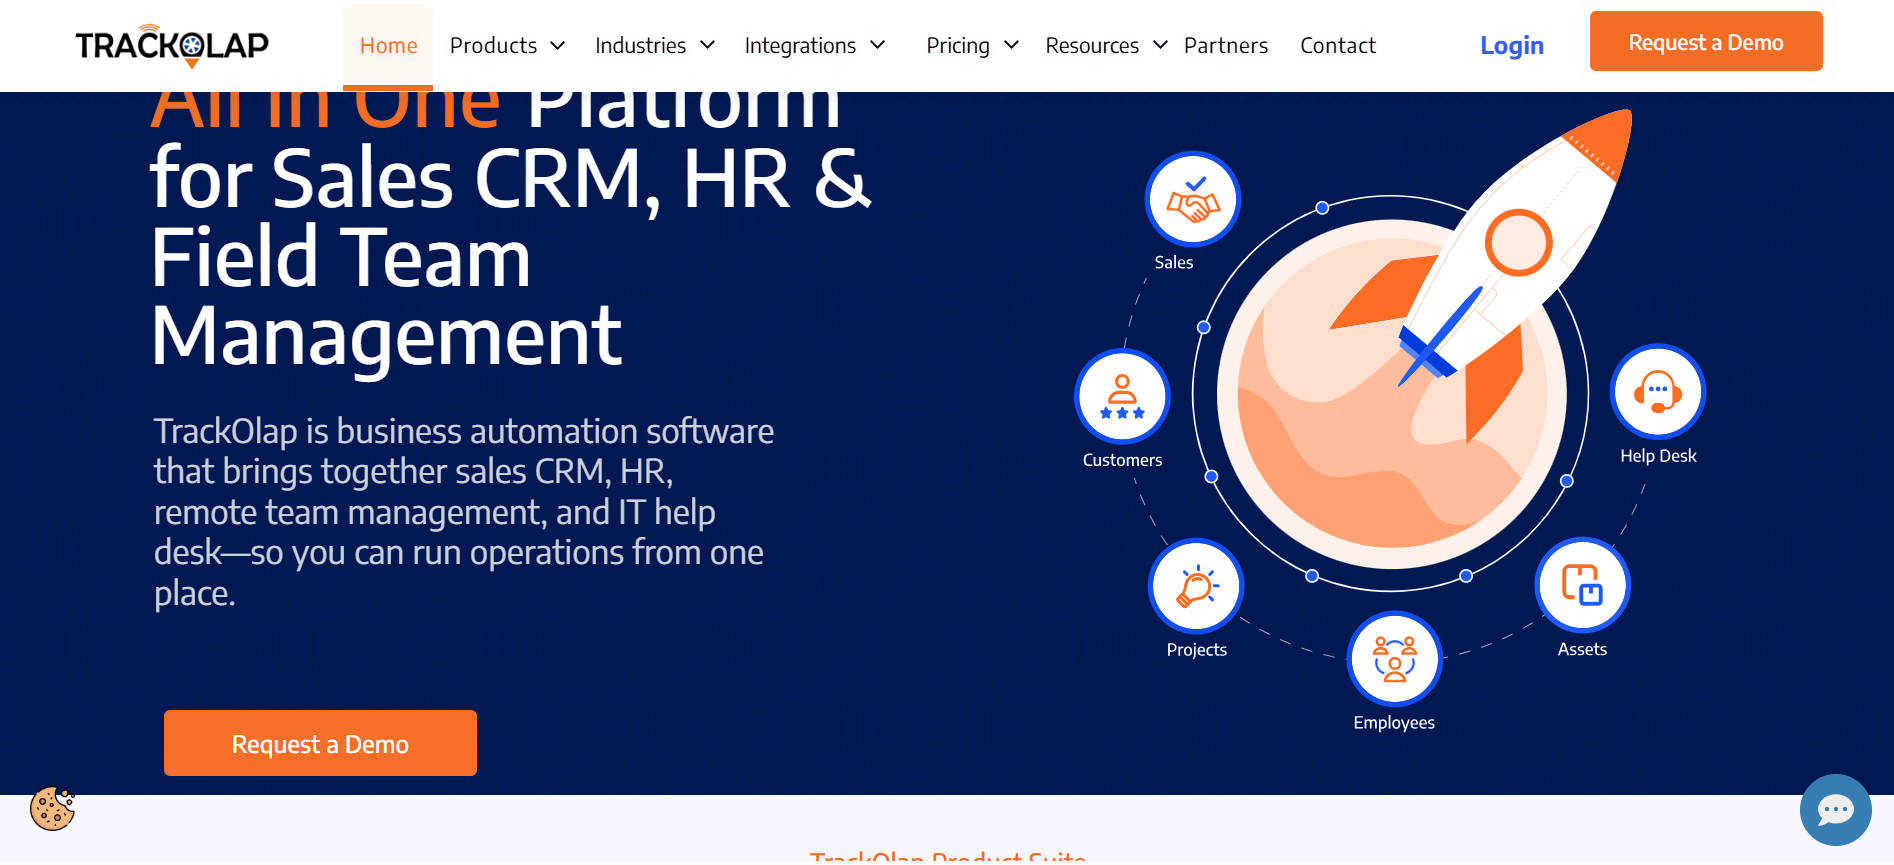The width and height of the screenshot is (1894, 865).
Task: Expand the Pricing dropdown chevron
Action: (x=1011, y=46)
